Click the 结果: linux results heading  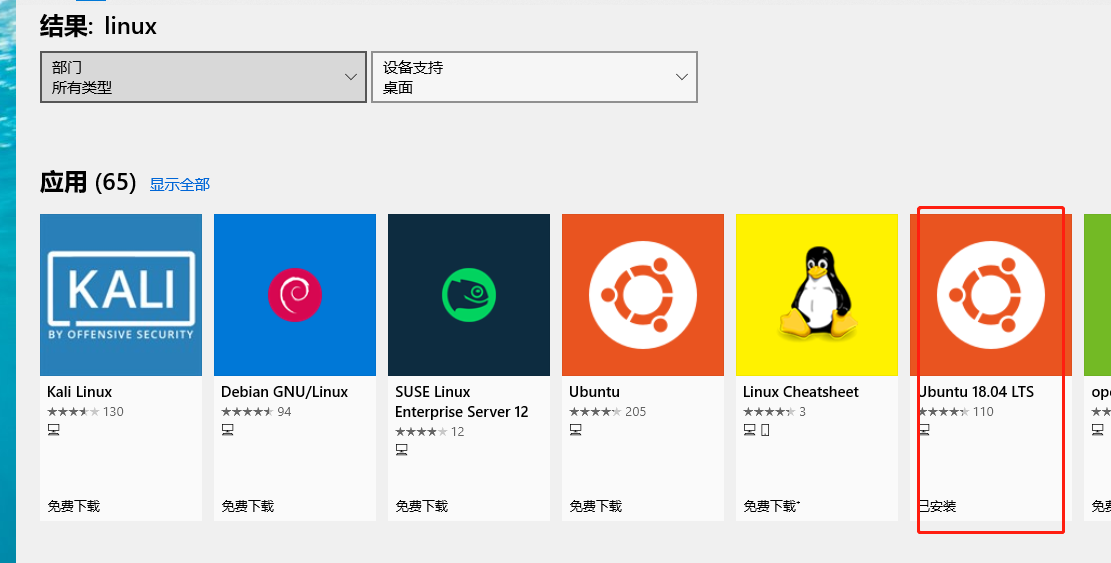tap(98, 26)
